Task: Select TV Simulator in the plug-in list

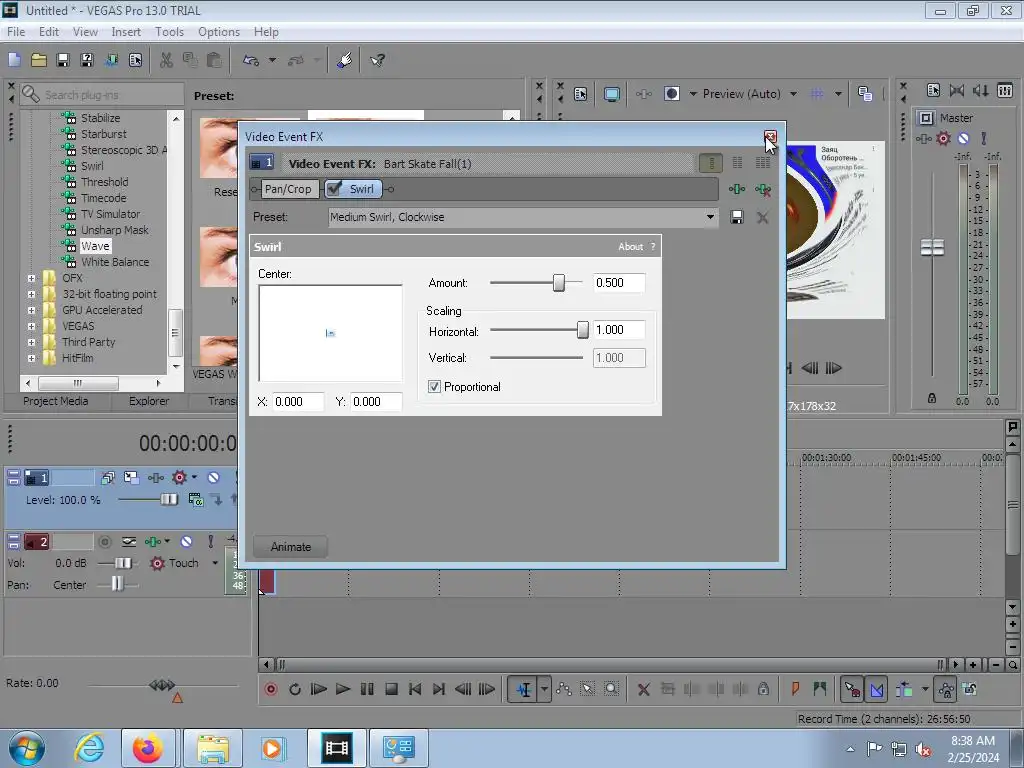Action: coord(110,214)
